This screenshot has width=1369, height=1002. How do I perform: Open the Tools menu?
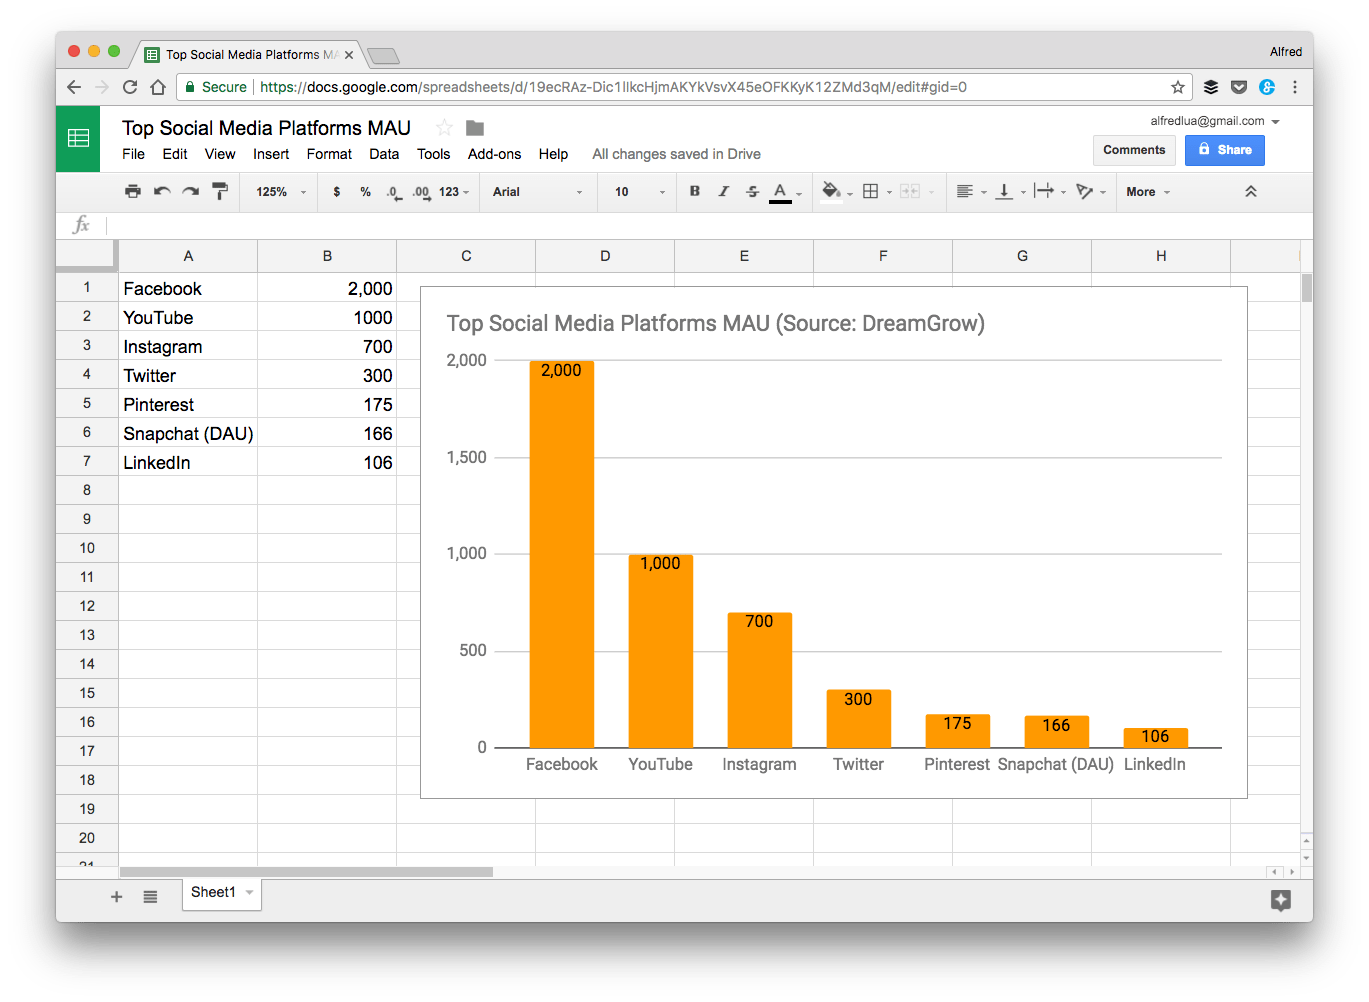point(433,154)
